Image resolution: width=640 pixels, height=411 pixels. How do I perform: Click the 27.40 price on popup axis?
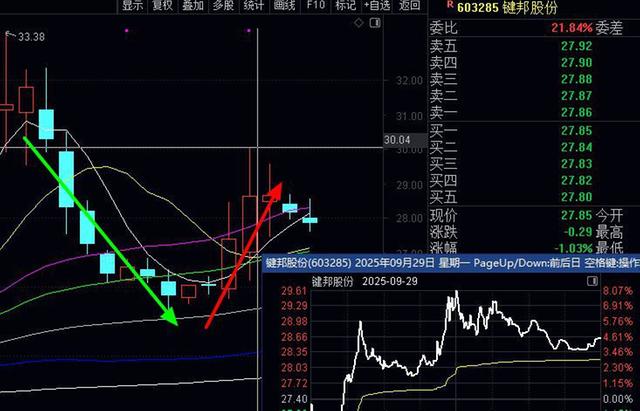pyautogui.click(x=294, y=399)
